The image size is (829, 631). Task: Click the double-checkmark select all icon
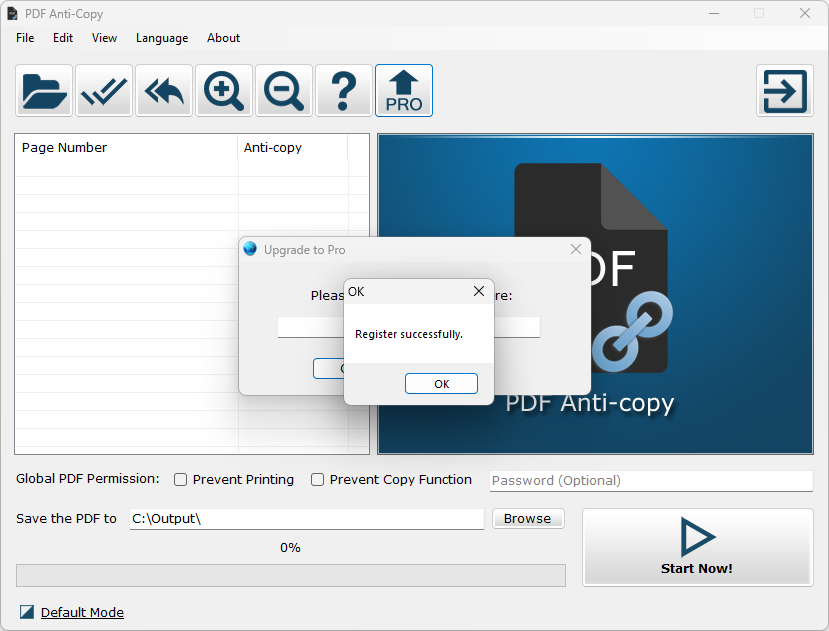pos(104,90)
